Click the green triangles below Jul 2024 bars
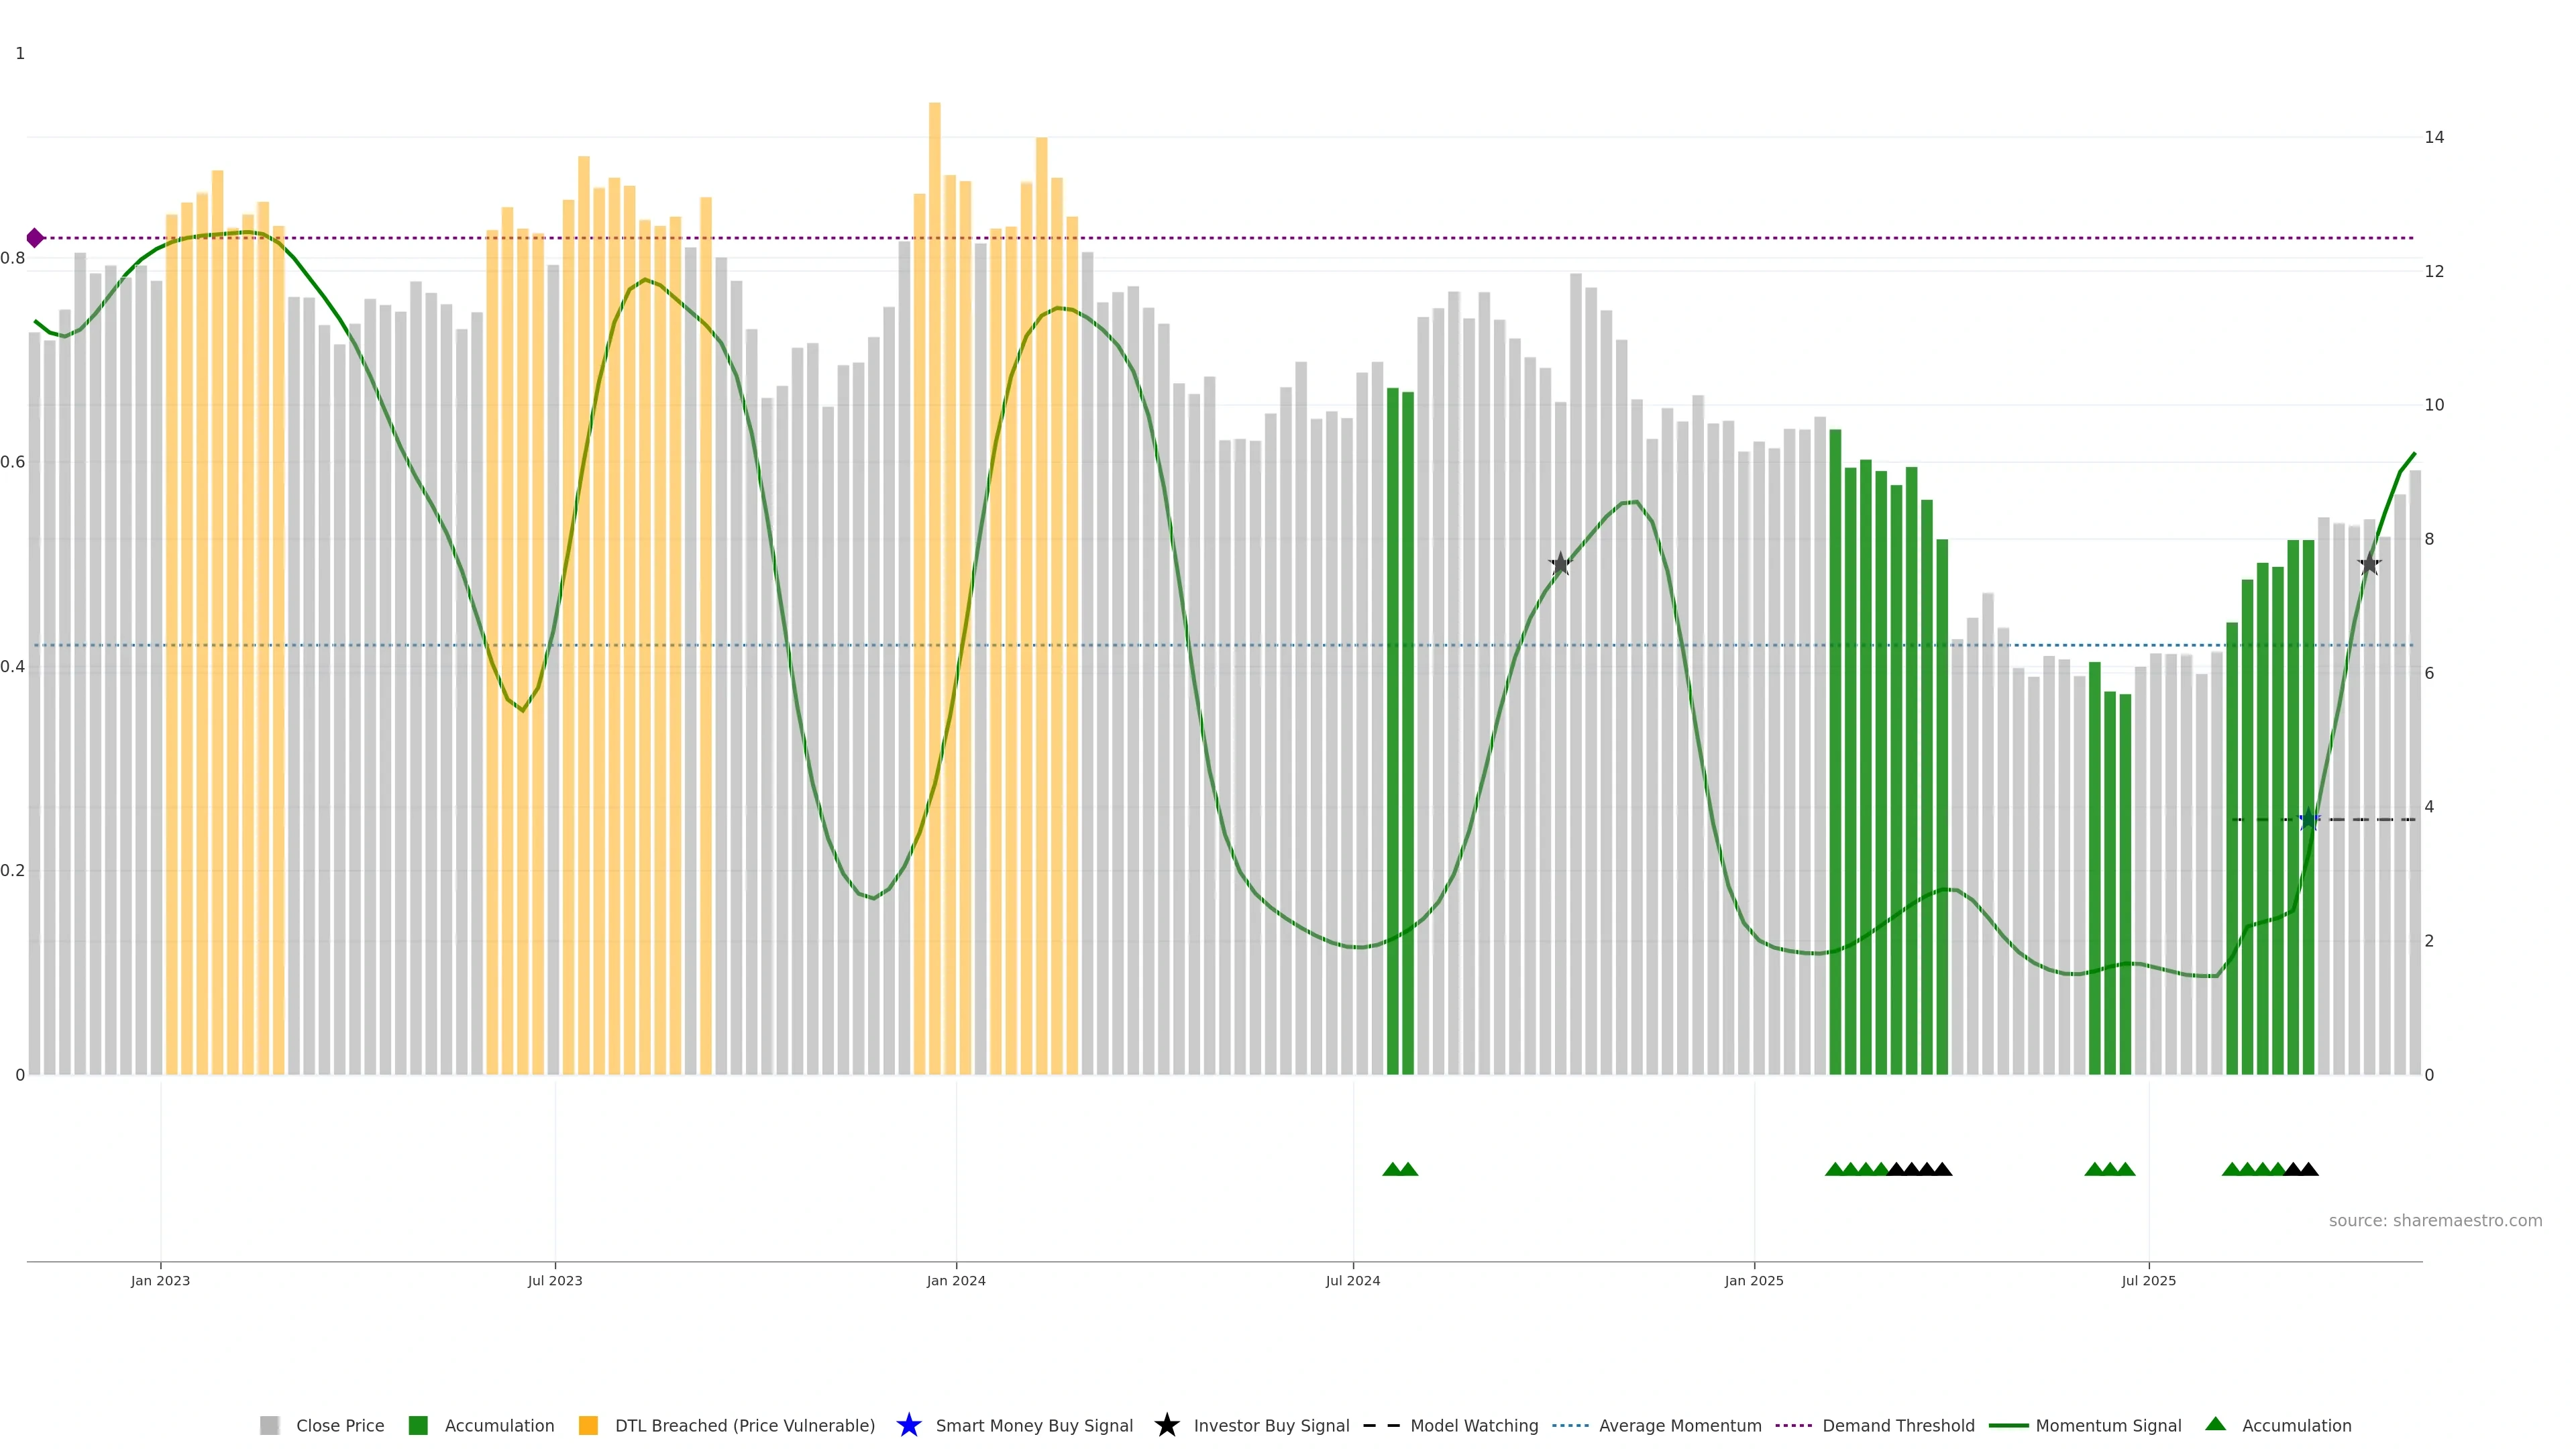 point(1400,1169)
